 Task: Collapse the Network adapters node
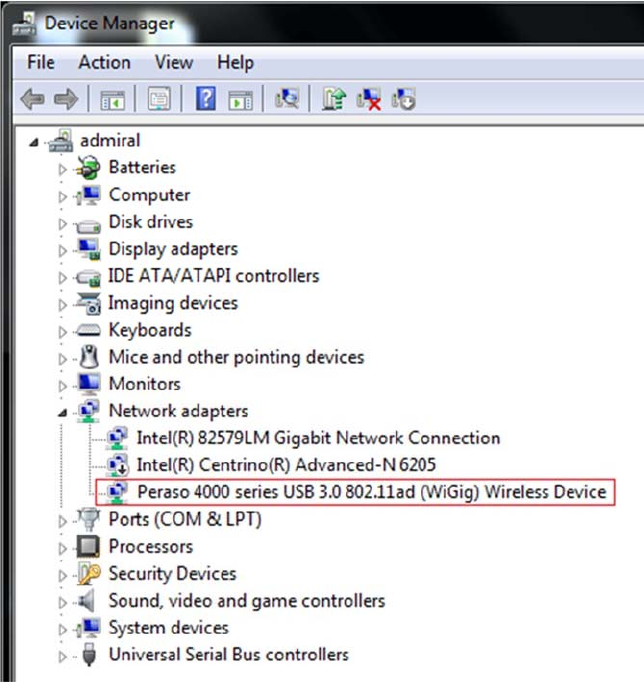63,412
